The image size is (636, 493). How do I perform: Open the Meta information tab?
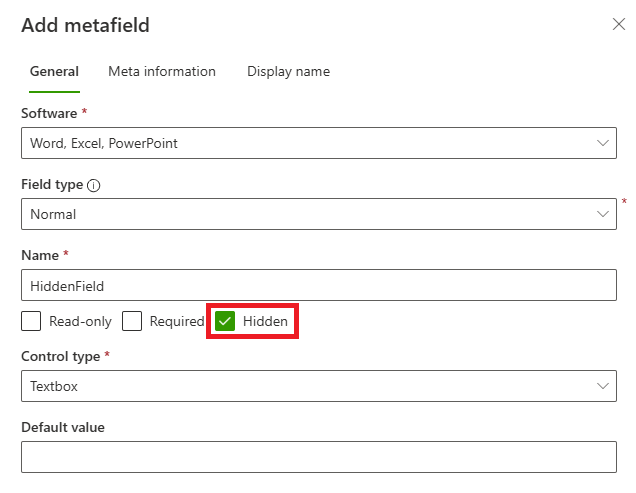(162, 72)
